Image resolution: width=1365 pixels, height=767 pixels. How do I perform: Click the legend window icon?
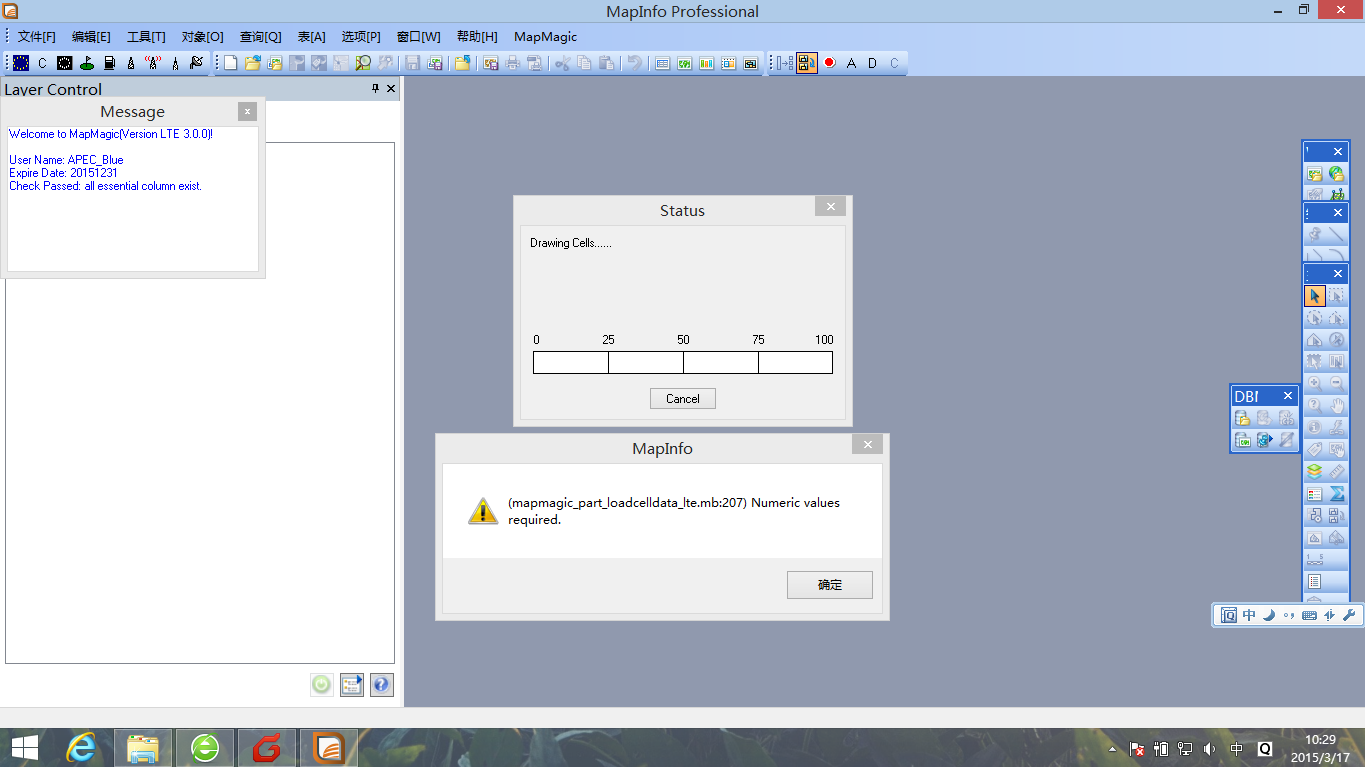1315,494
